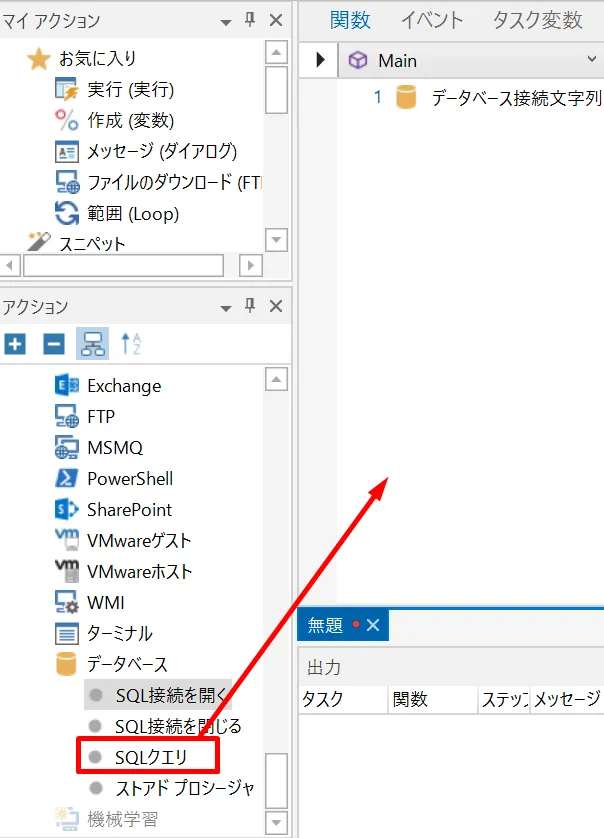
Task: Collapse the Main function triangle
Action: pos(321,61)
